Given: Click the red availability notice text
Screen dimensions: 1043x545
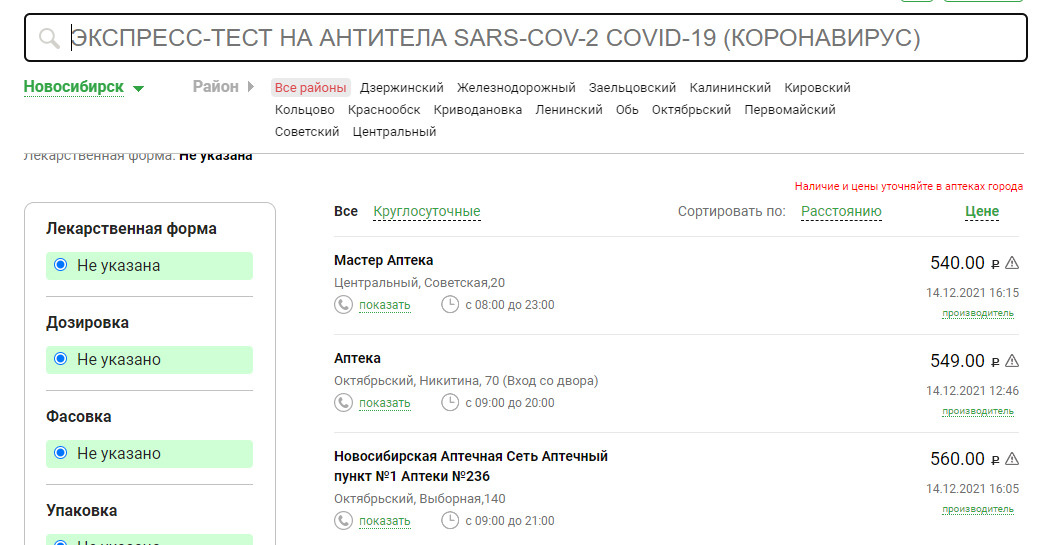Looking at the screenshot, I should click(x=909, y=186).
